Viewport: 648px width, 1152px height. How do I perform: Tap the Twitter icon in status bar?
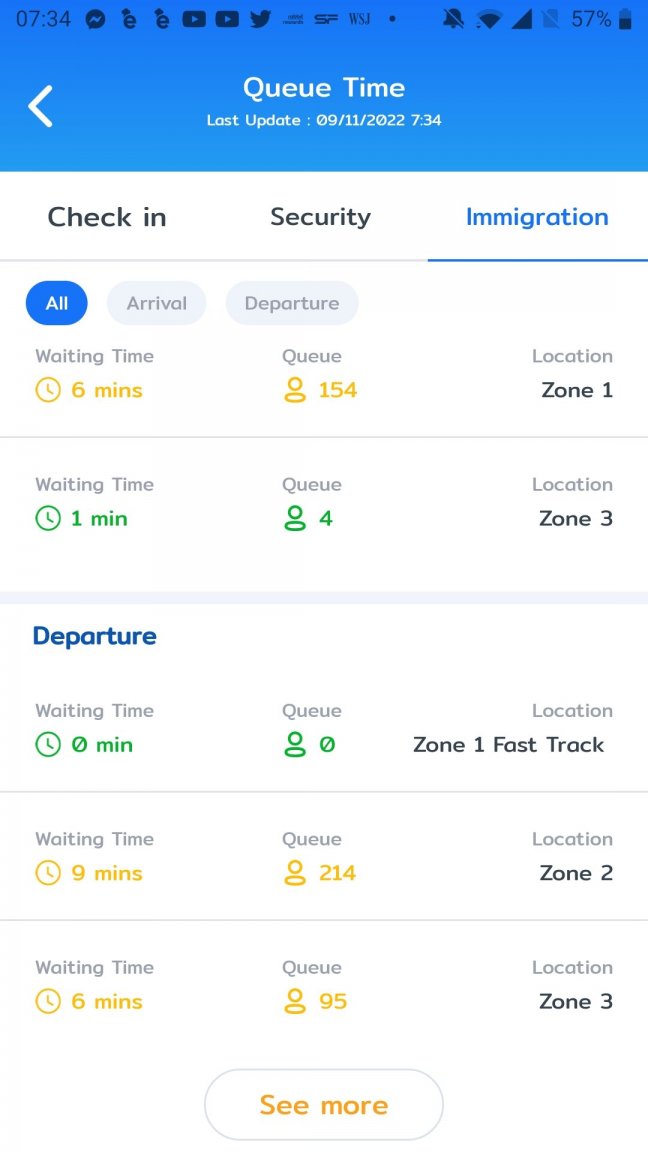tap(259, 19)
